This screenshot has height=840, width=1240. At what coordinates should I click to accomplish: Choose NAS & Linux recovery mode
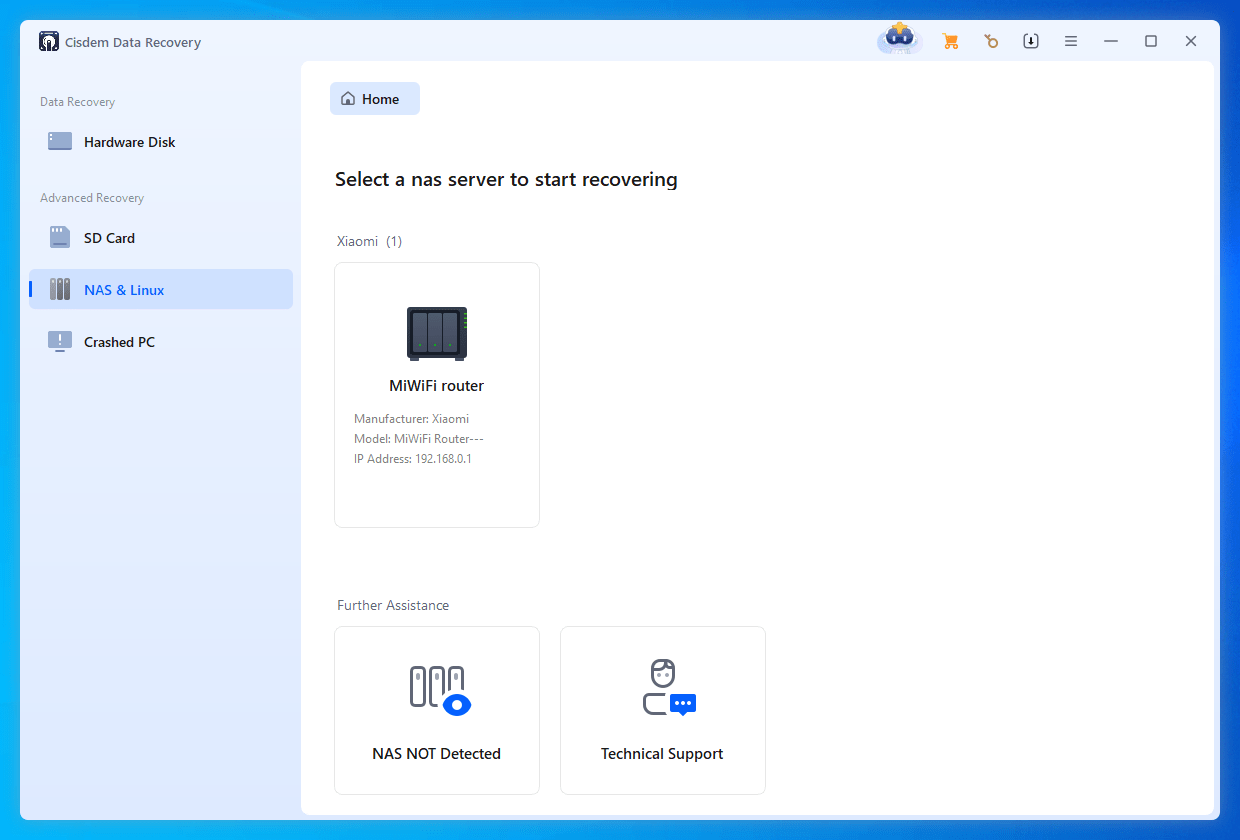pos(161,290)
